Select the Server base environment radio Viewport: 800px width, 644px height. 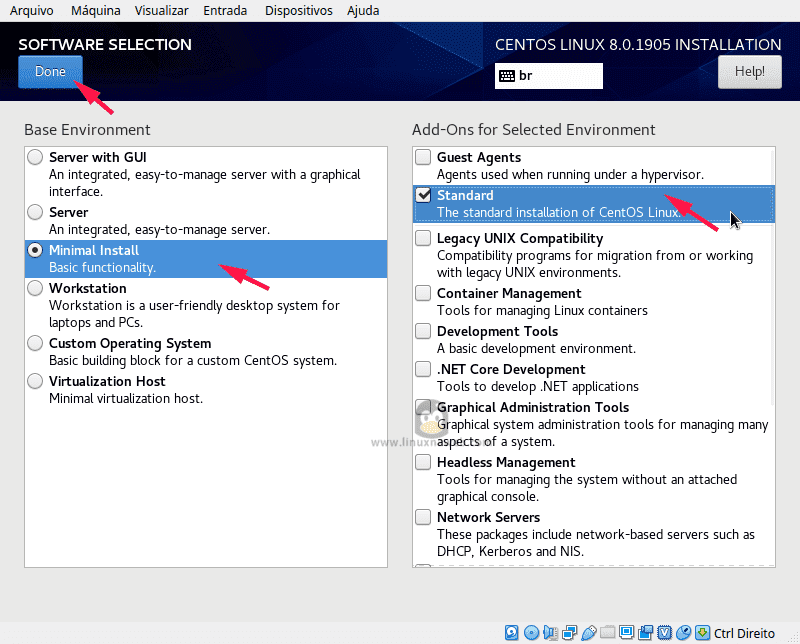click(x=35, y=212)
